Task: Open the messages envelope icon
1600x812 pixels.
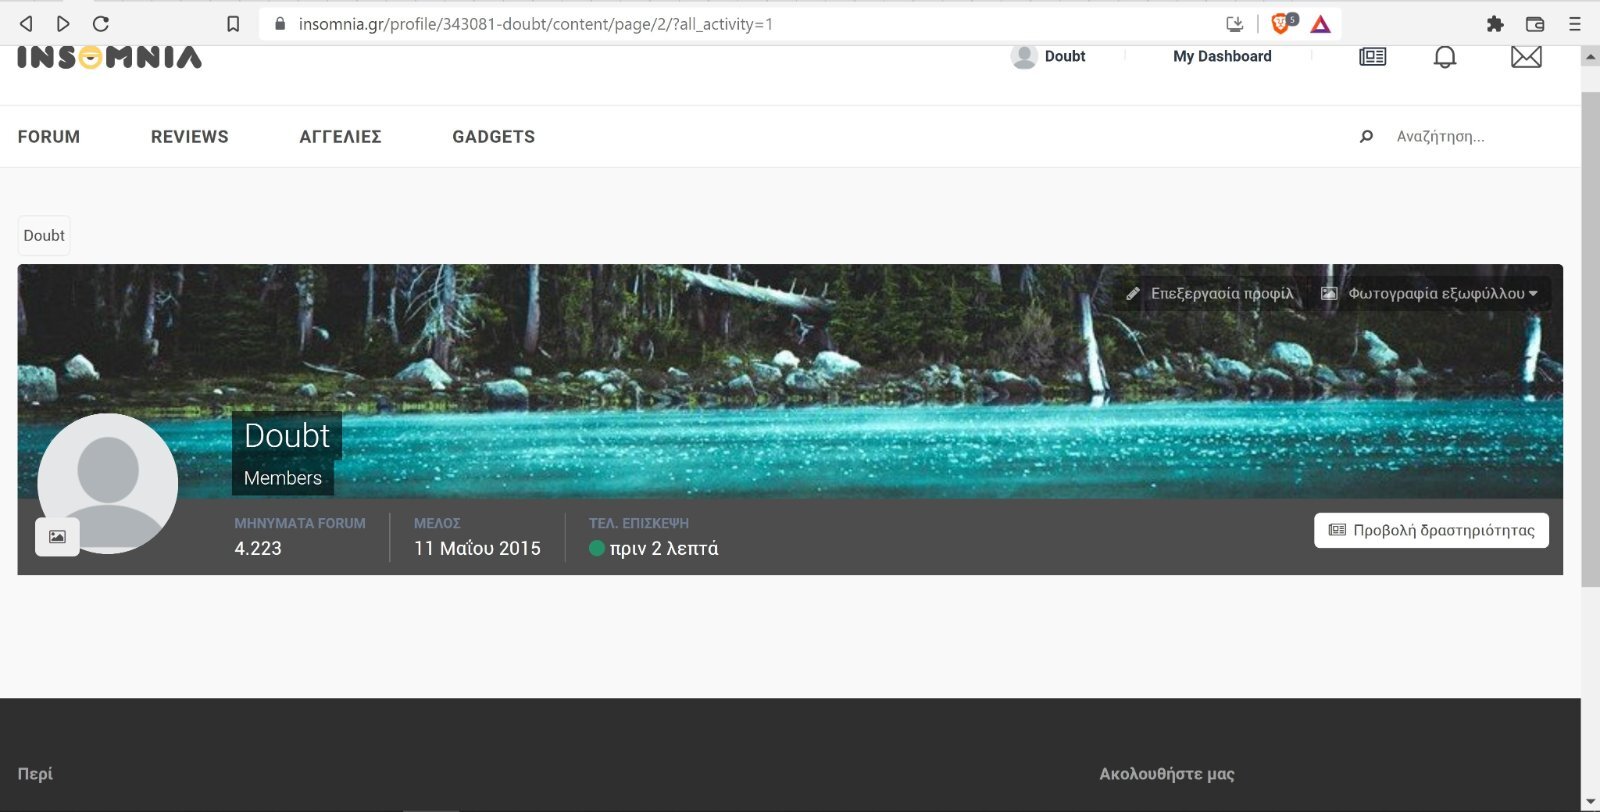Action: tap(1526, 57)
